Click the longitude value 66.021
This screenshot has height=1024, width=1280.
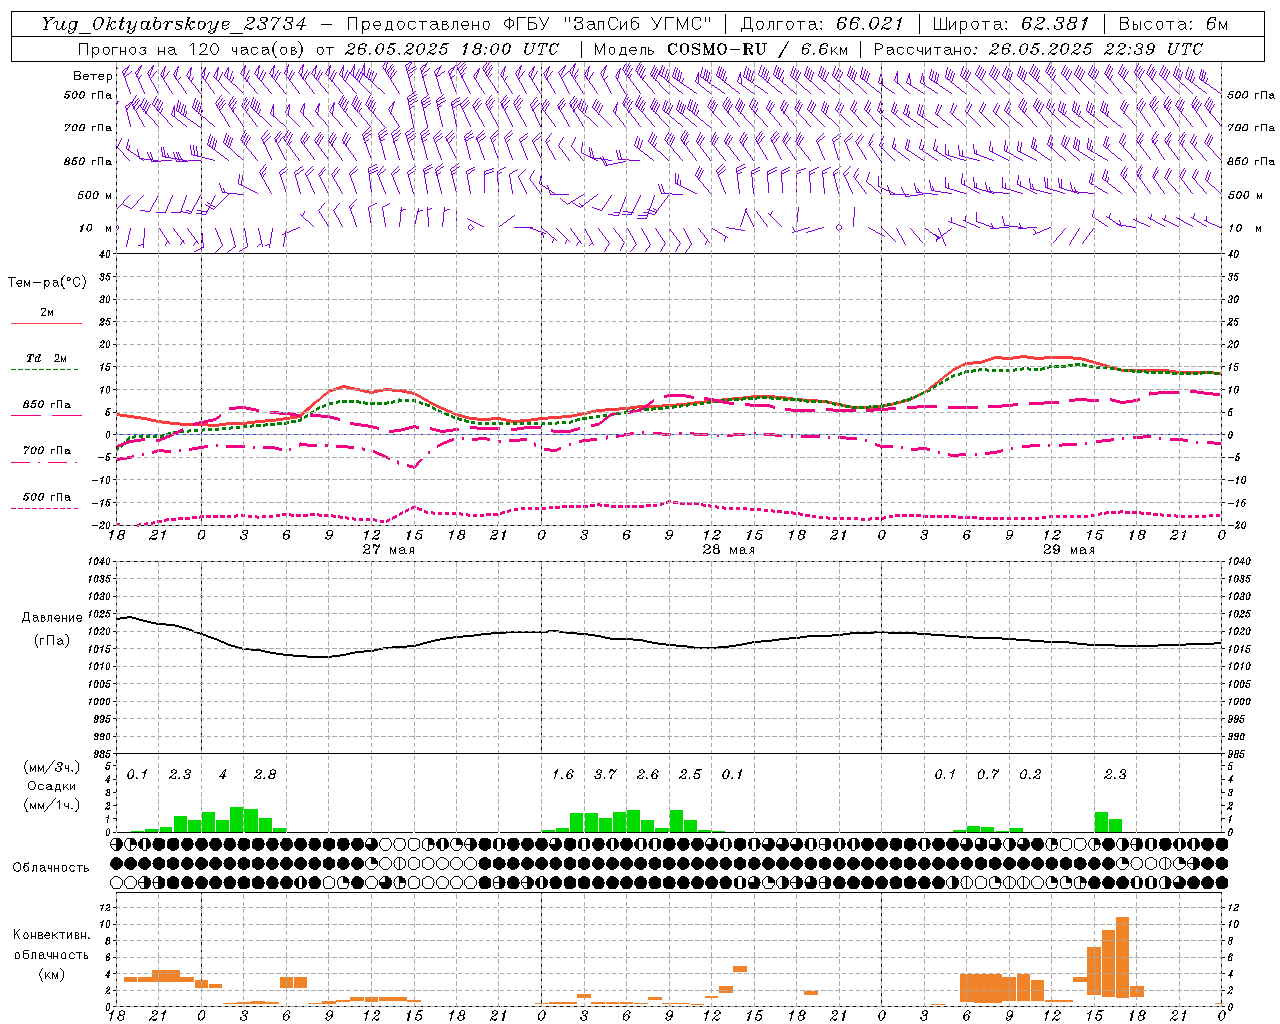870,24
